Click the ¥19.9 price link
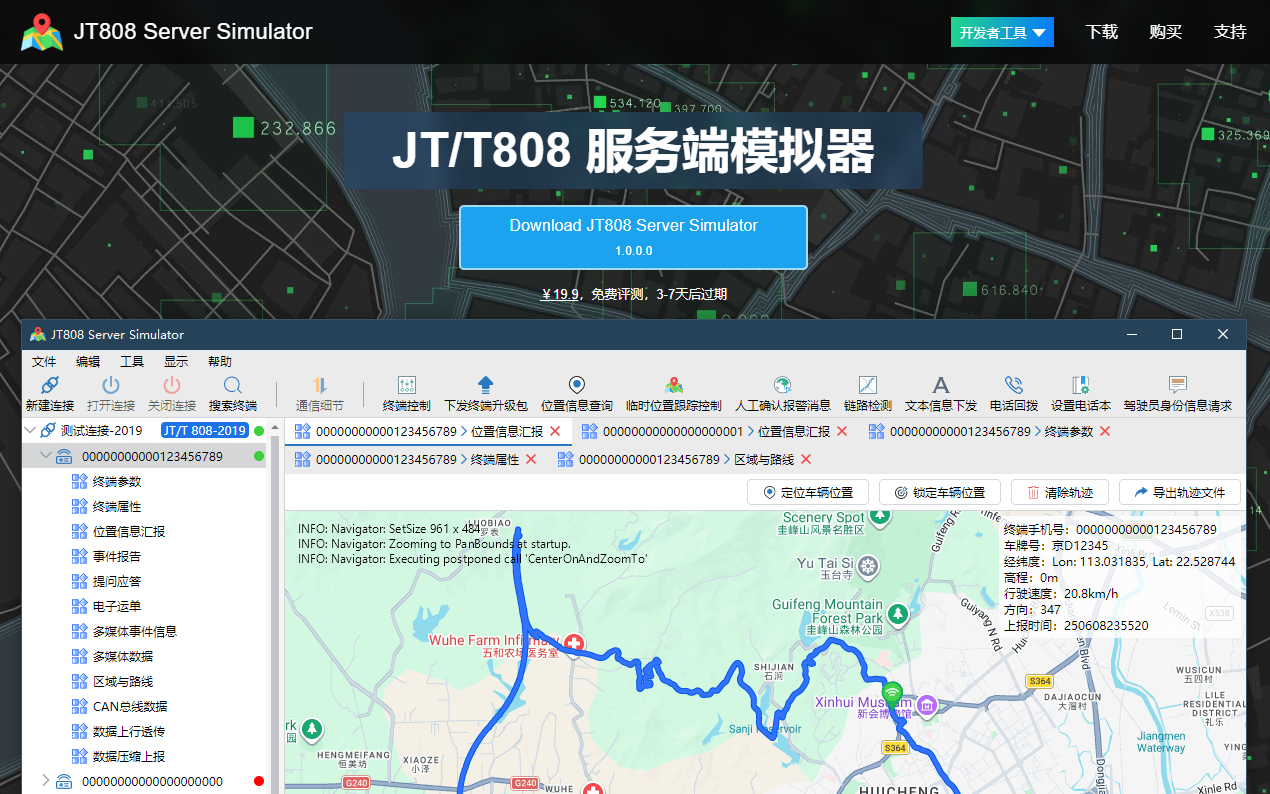1270x794 pixels. (x=560, y=294)
